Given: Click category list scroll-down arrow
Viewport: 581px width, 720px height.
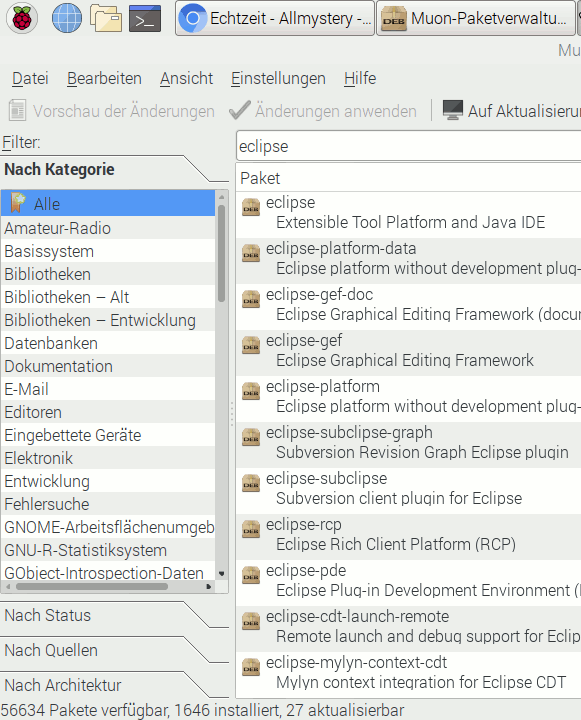Looking at the screenshot, I should click(x=221, y=574).
